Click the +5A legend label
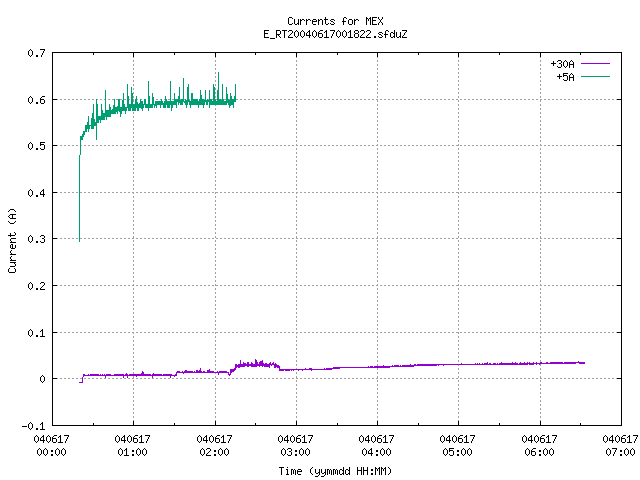Image resolution: width=640 pixels, height=480 pixels. click(565, 77)
